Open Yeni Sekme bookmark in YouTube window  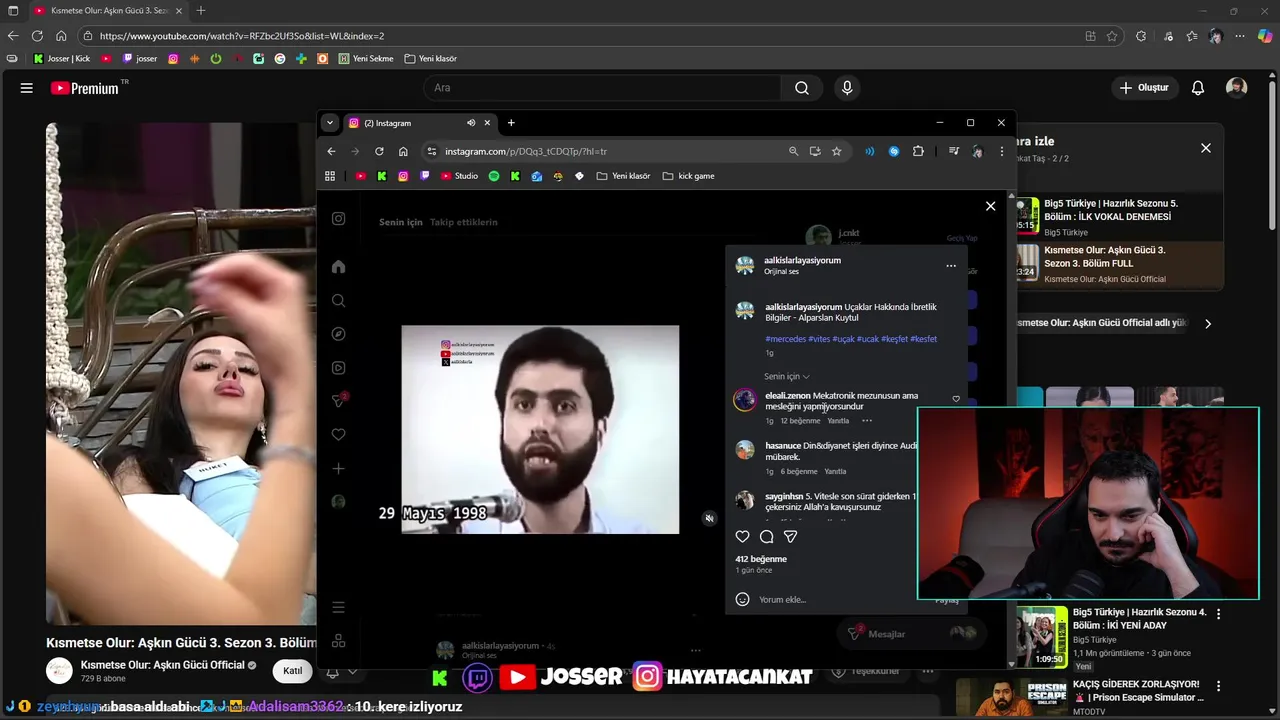(366, 59)
